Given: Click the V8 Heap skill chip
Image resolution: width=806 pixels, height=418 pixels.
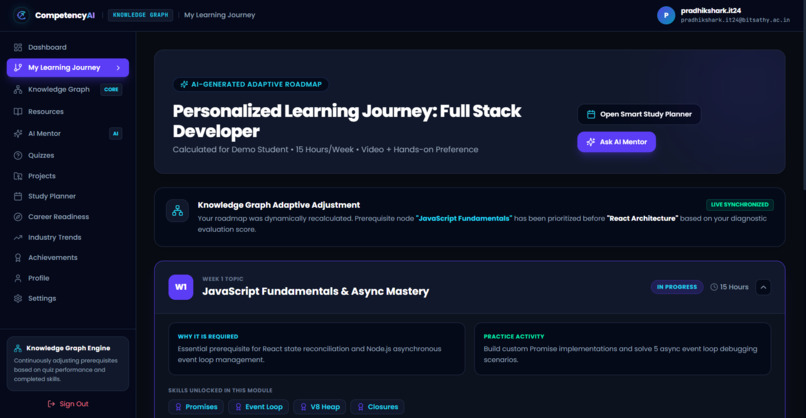Looking at the screenshot, I should (320, 407).
